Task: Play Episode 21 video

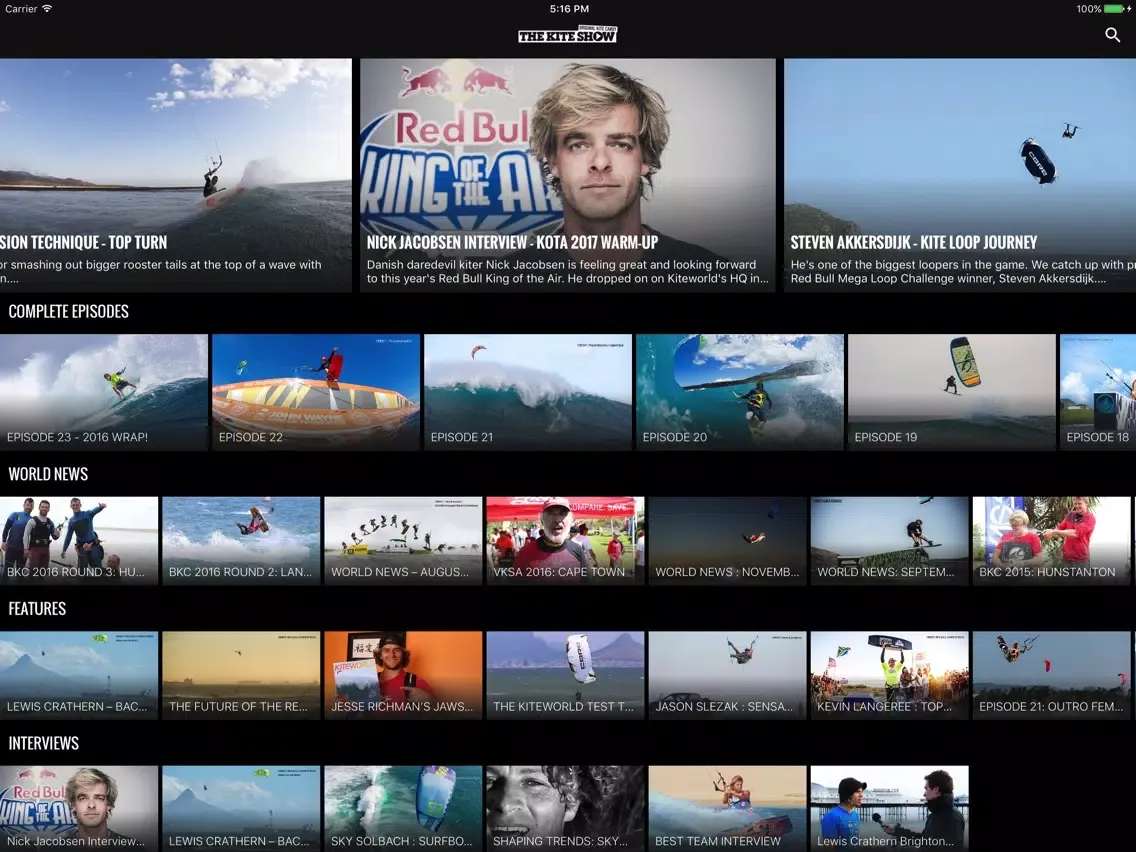Action: tap(527, 392)
